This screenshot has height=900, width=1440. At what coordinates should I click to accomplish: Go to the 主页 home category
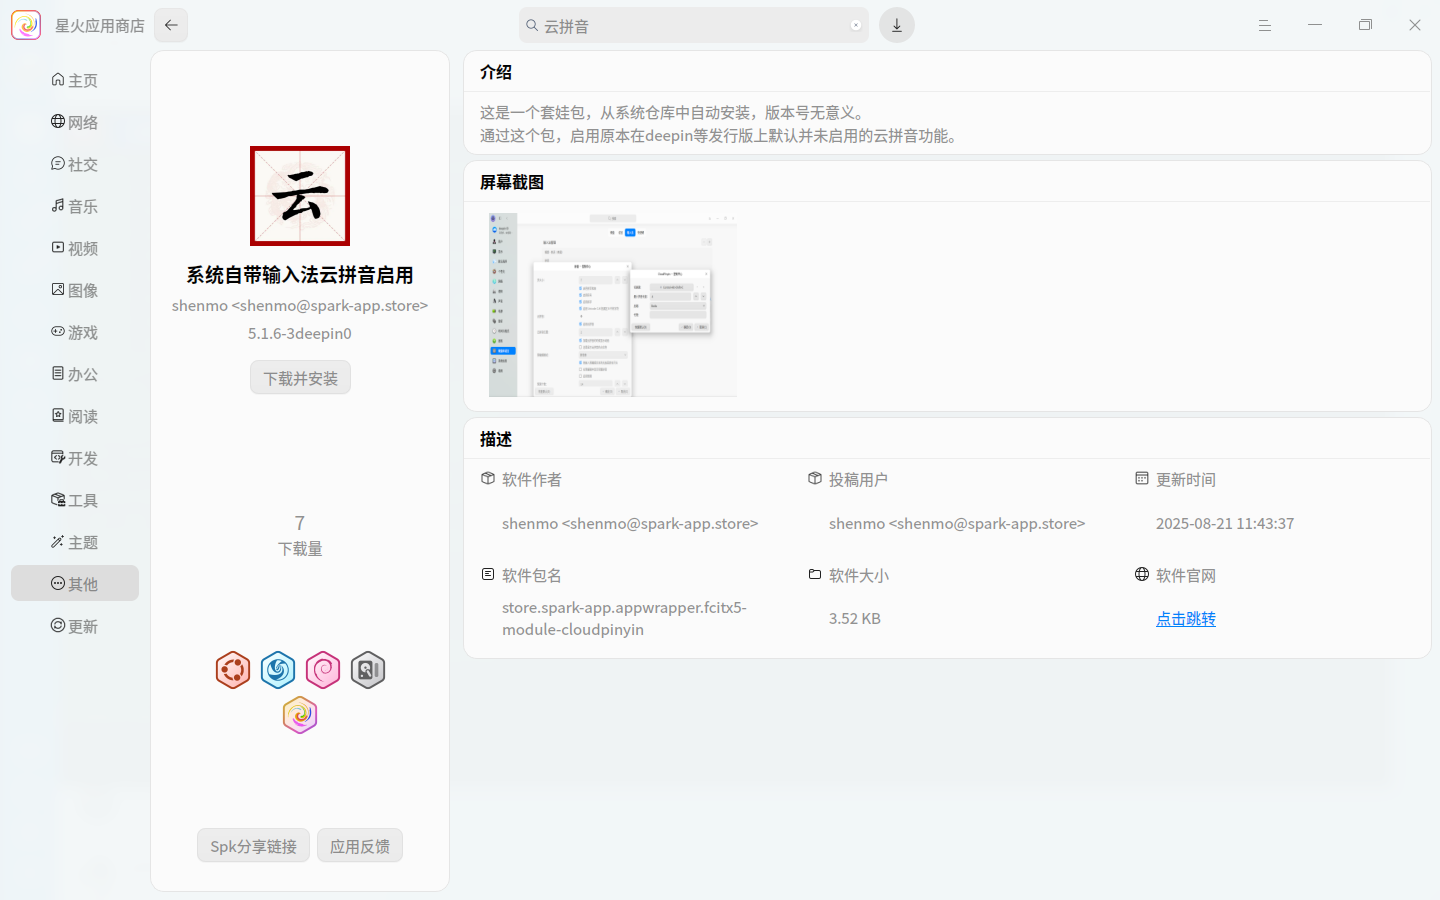pyautogui.click(x=75, y=80)
